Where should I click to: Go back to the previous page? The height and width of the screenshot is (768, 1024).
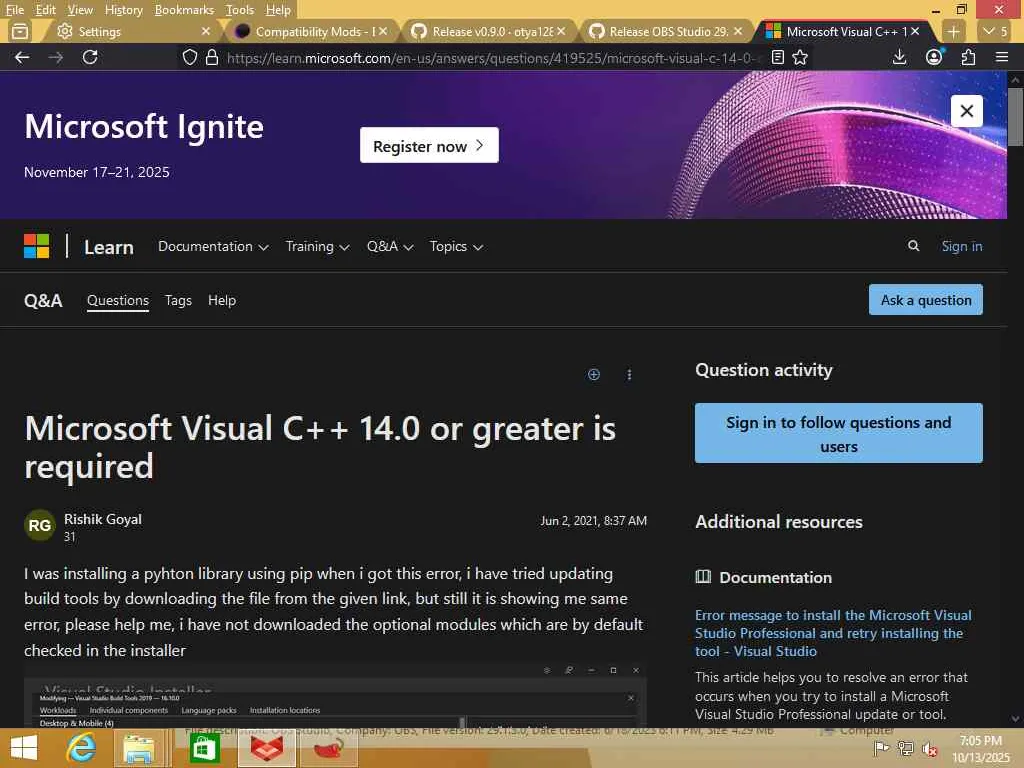22,57
